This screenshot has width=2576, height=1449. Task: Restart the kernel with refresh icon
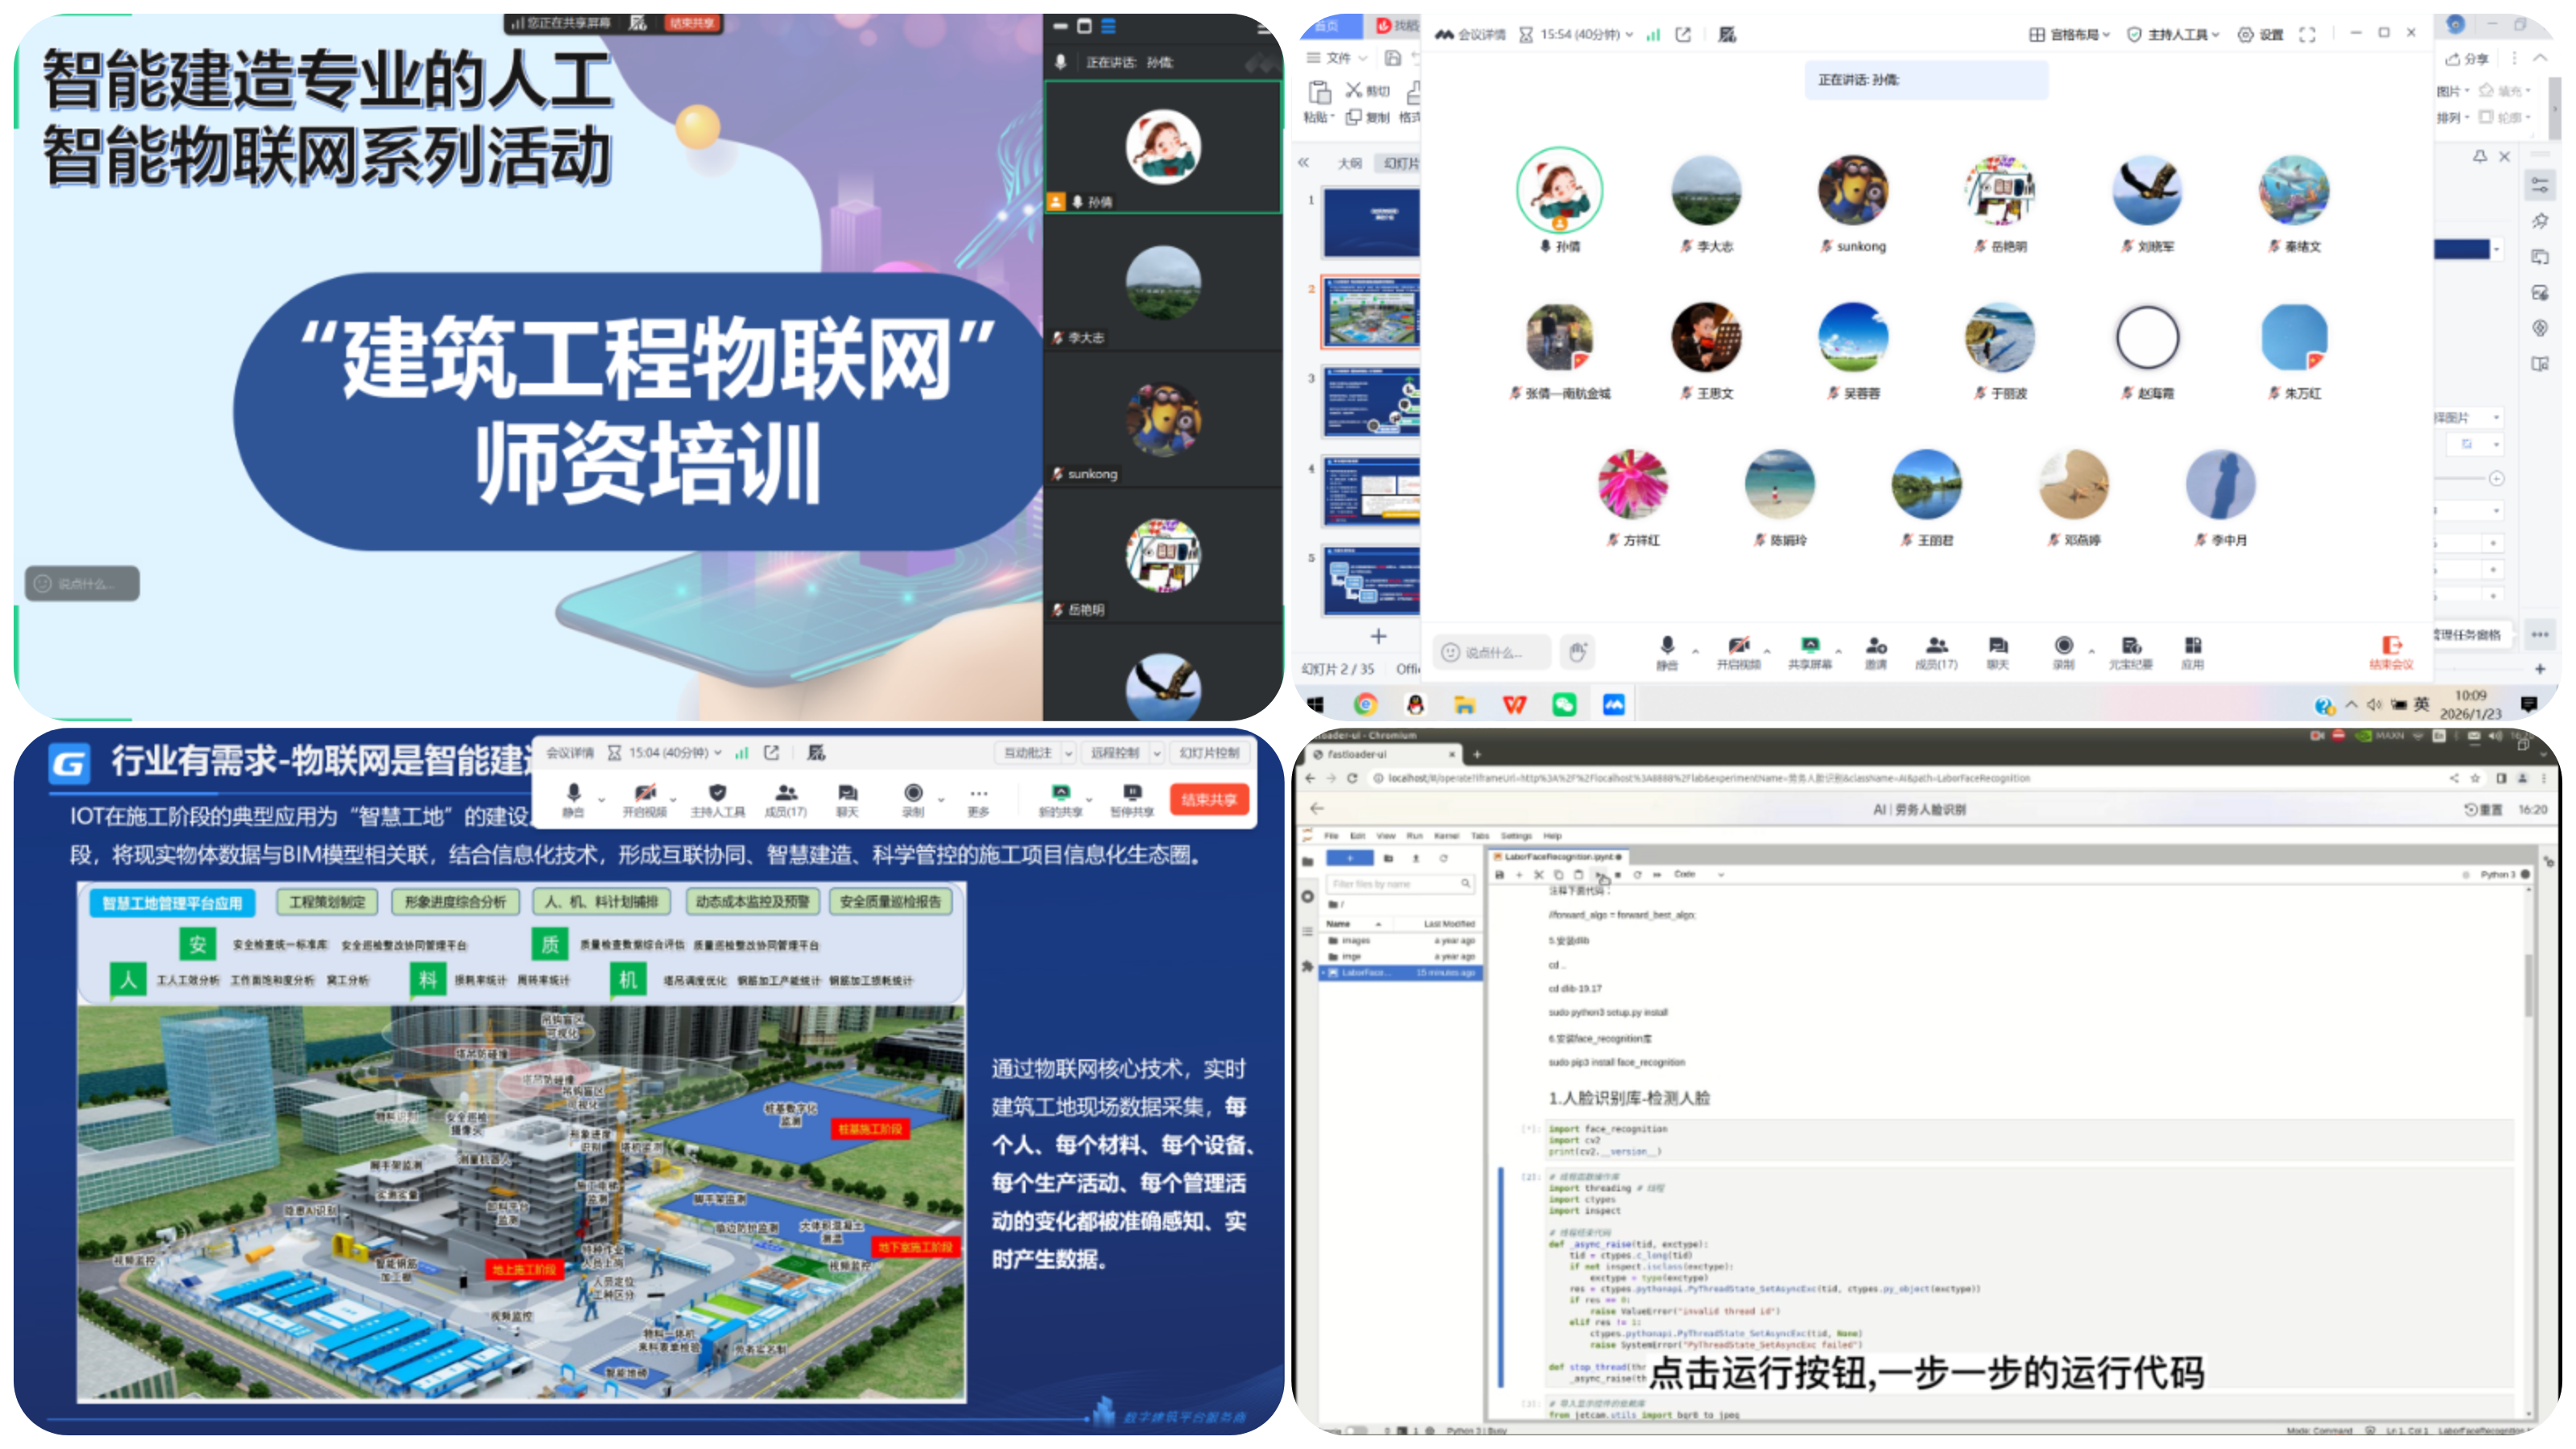1637,875
